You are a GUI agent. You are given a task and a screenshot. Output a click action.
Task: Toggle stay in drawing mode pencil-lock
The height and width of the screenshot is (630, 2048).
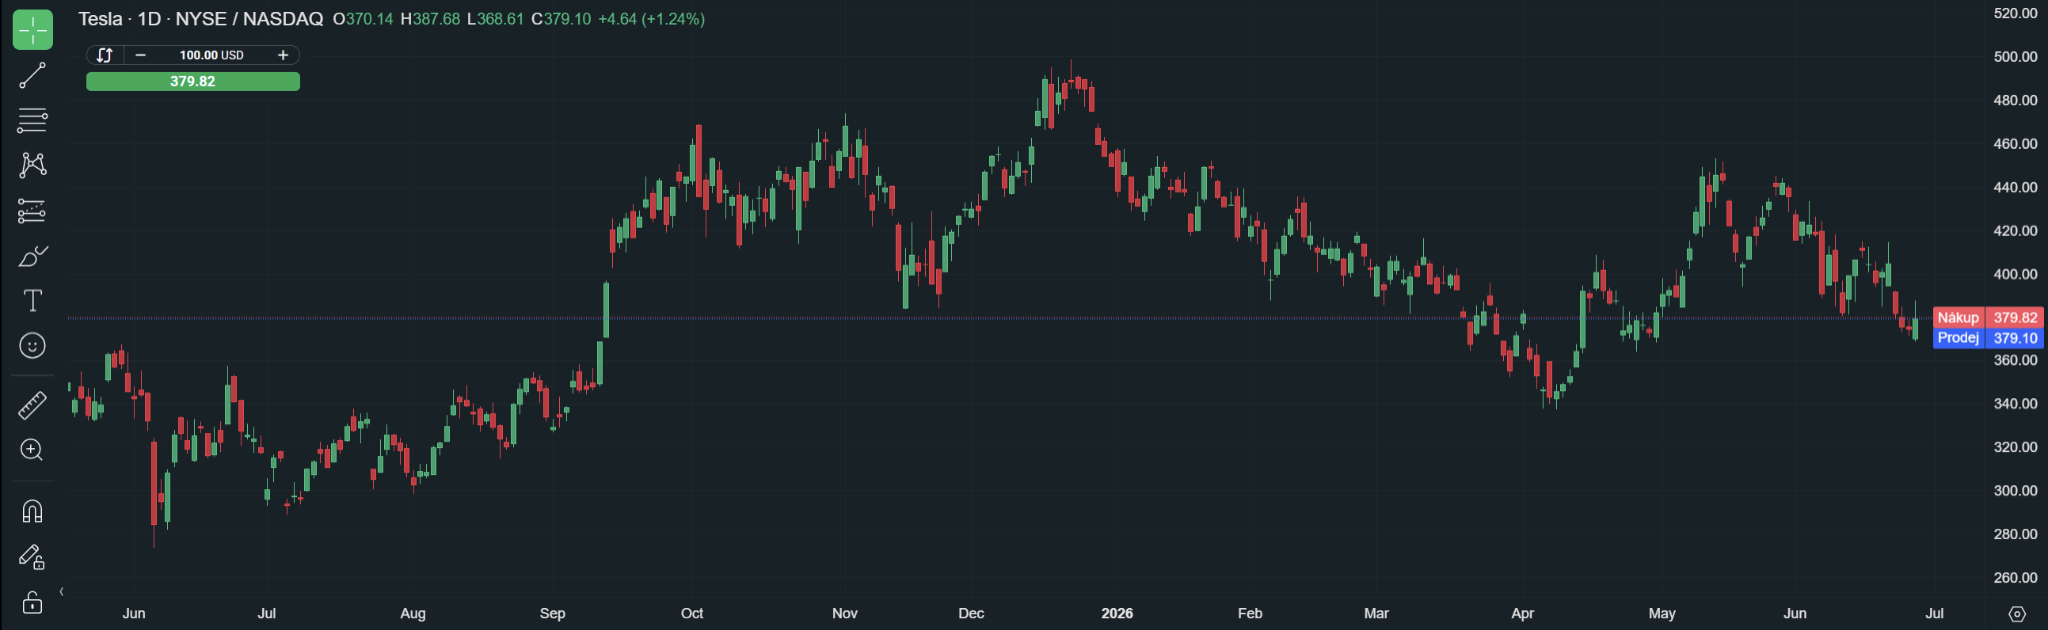(33, 557)
